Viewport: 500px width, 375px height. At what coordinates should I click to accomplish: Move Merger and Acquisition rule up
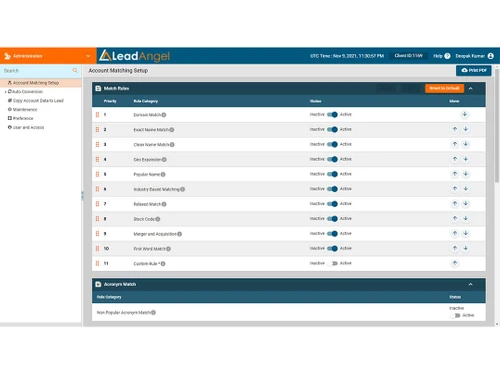pyautogui.click(x=455, y=233)
